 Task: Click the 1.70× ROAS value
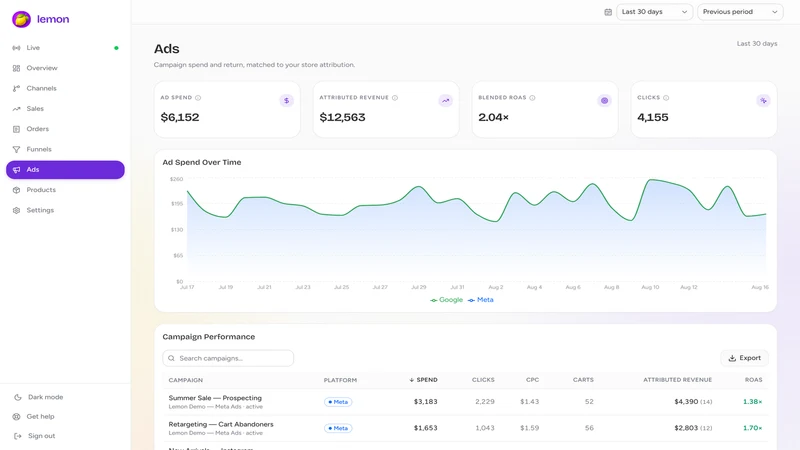753,428
